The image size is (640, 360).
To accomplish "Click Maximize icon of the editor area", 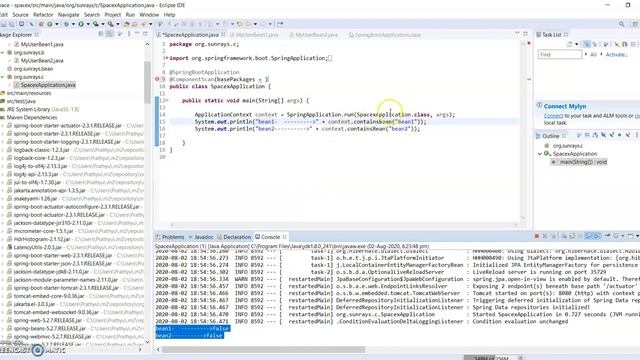I will (526, 33).
